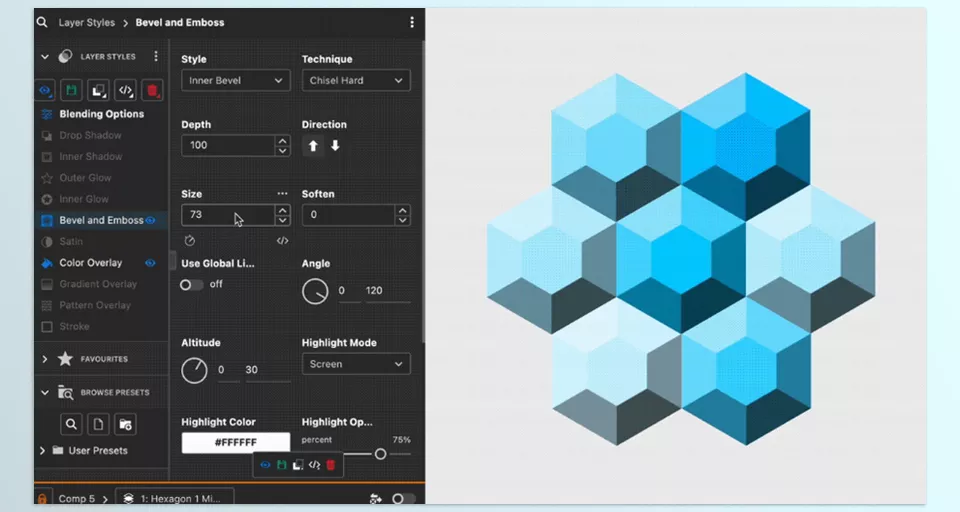Toggle Use Global Light switch

[191, 285]
